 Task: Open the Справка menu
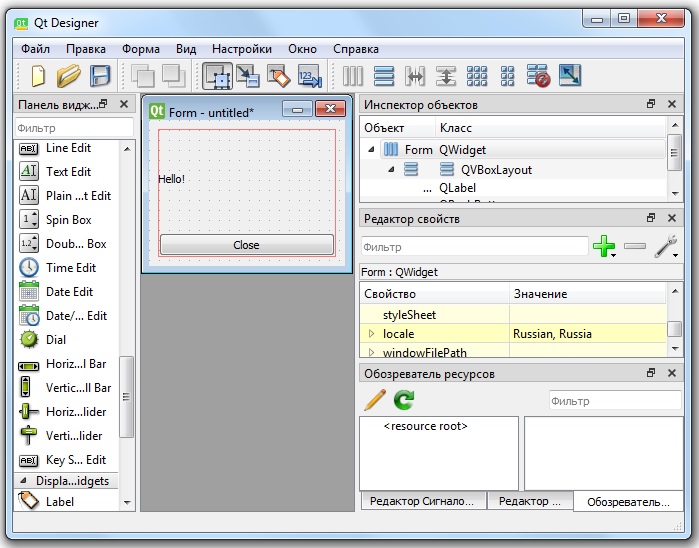tap(356, 49)
